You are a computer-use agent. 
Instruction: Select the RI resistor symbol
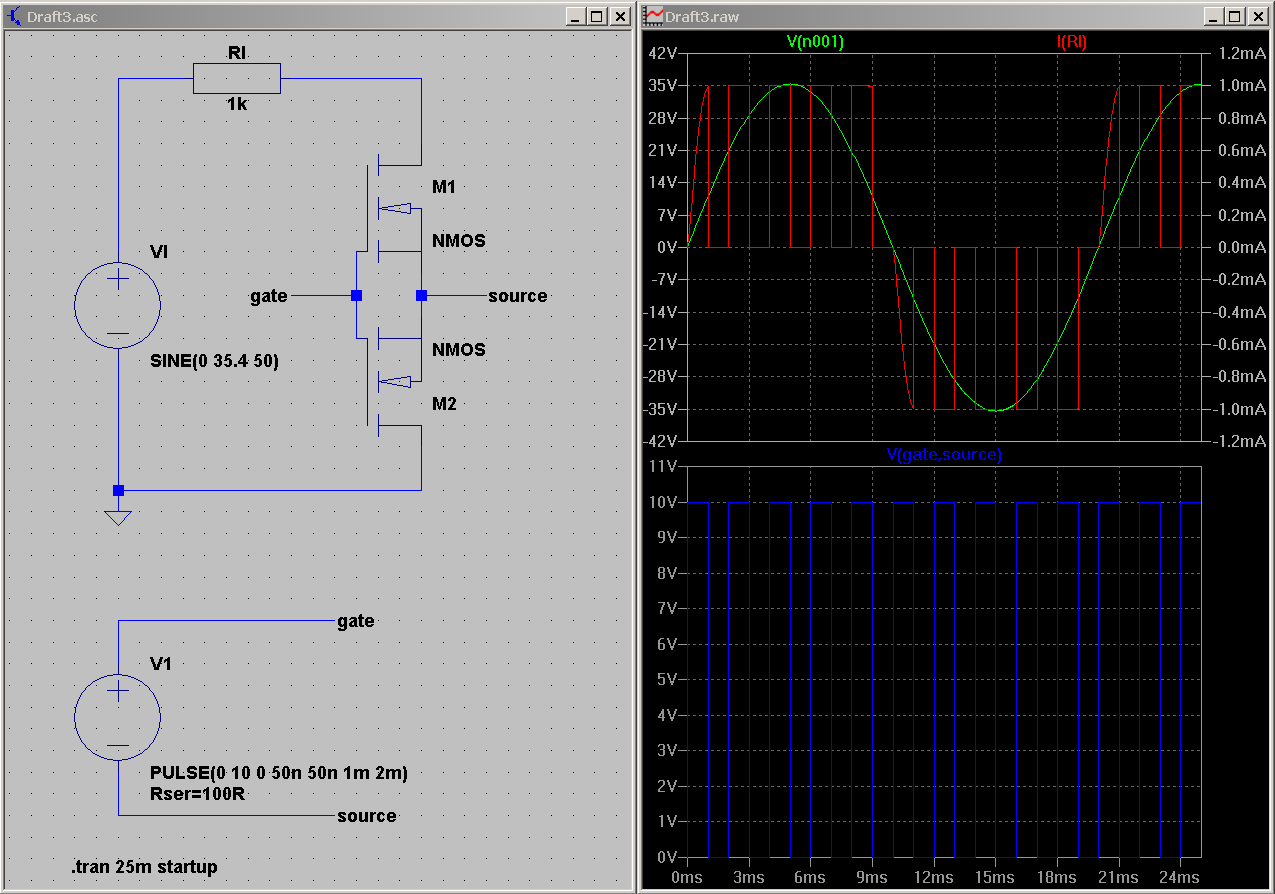pyautogui.click(x=237, y=78)
